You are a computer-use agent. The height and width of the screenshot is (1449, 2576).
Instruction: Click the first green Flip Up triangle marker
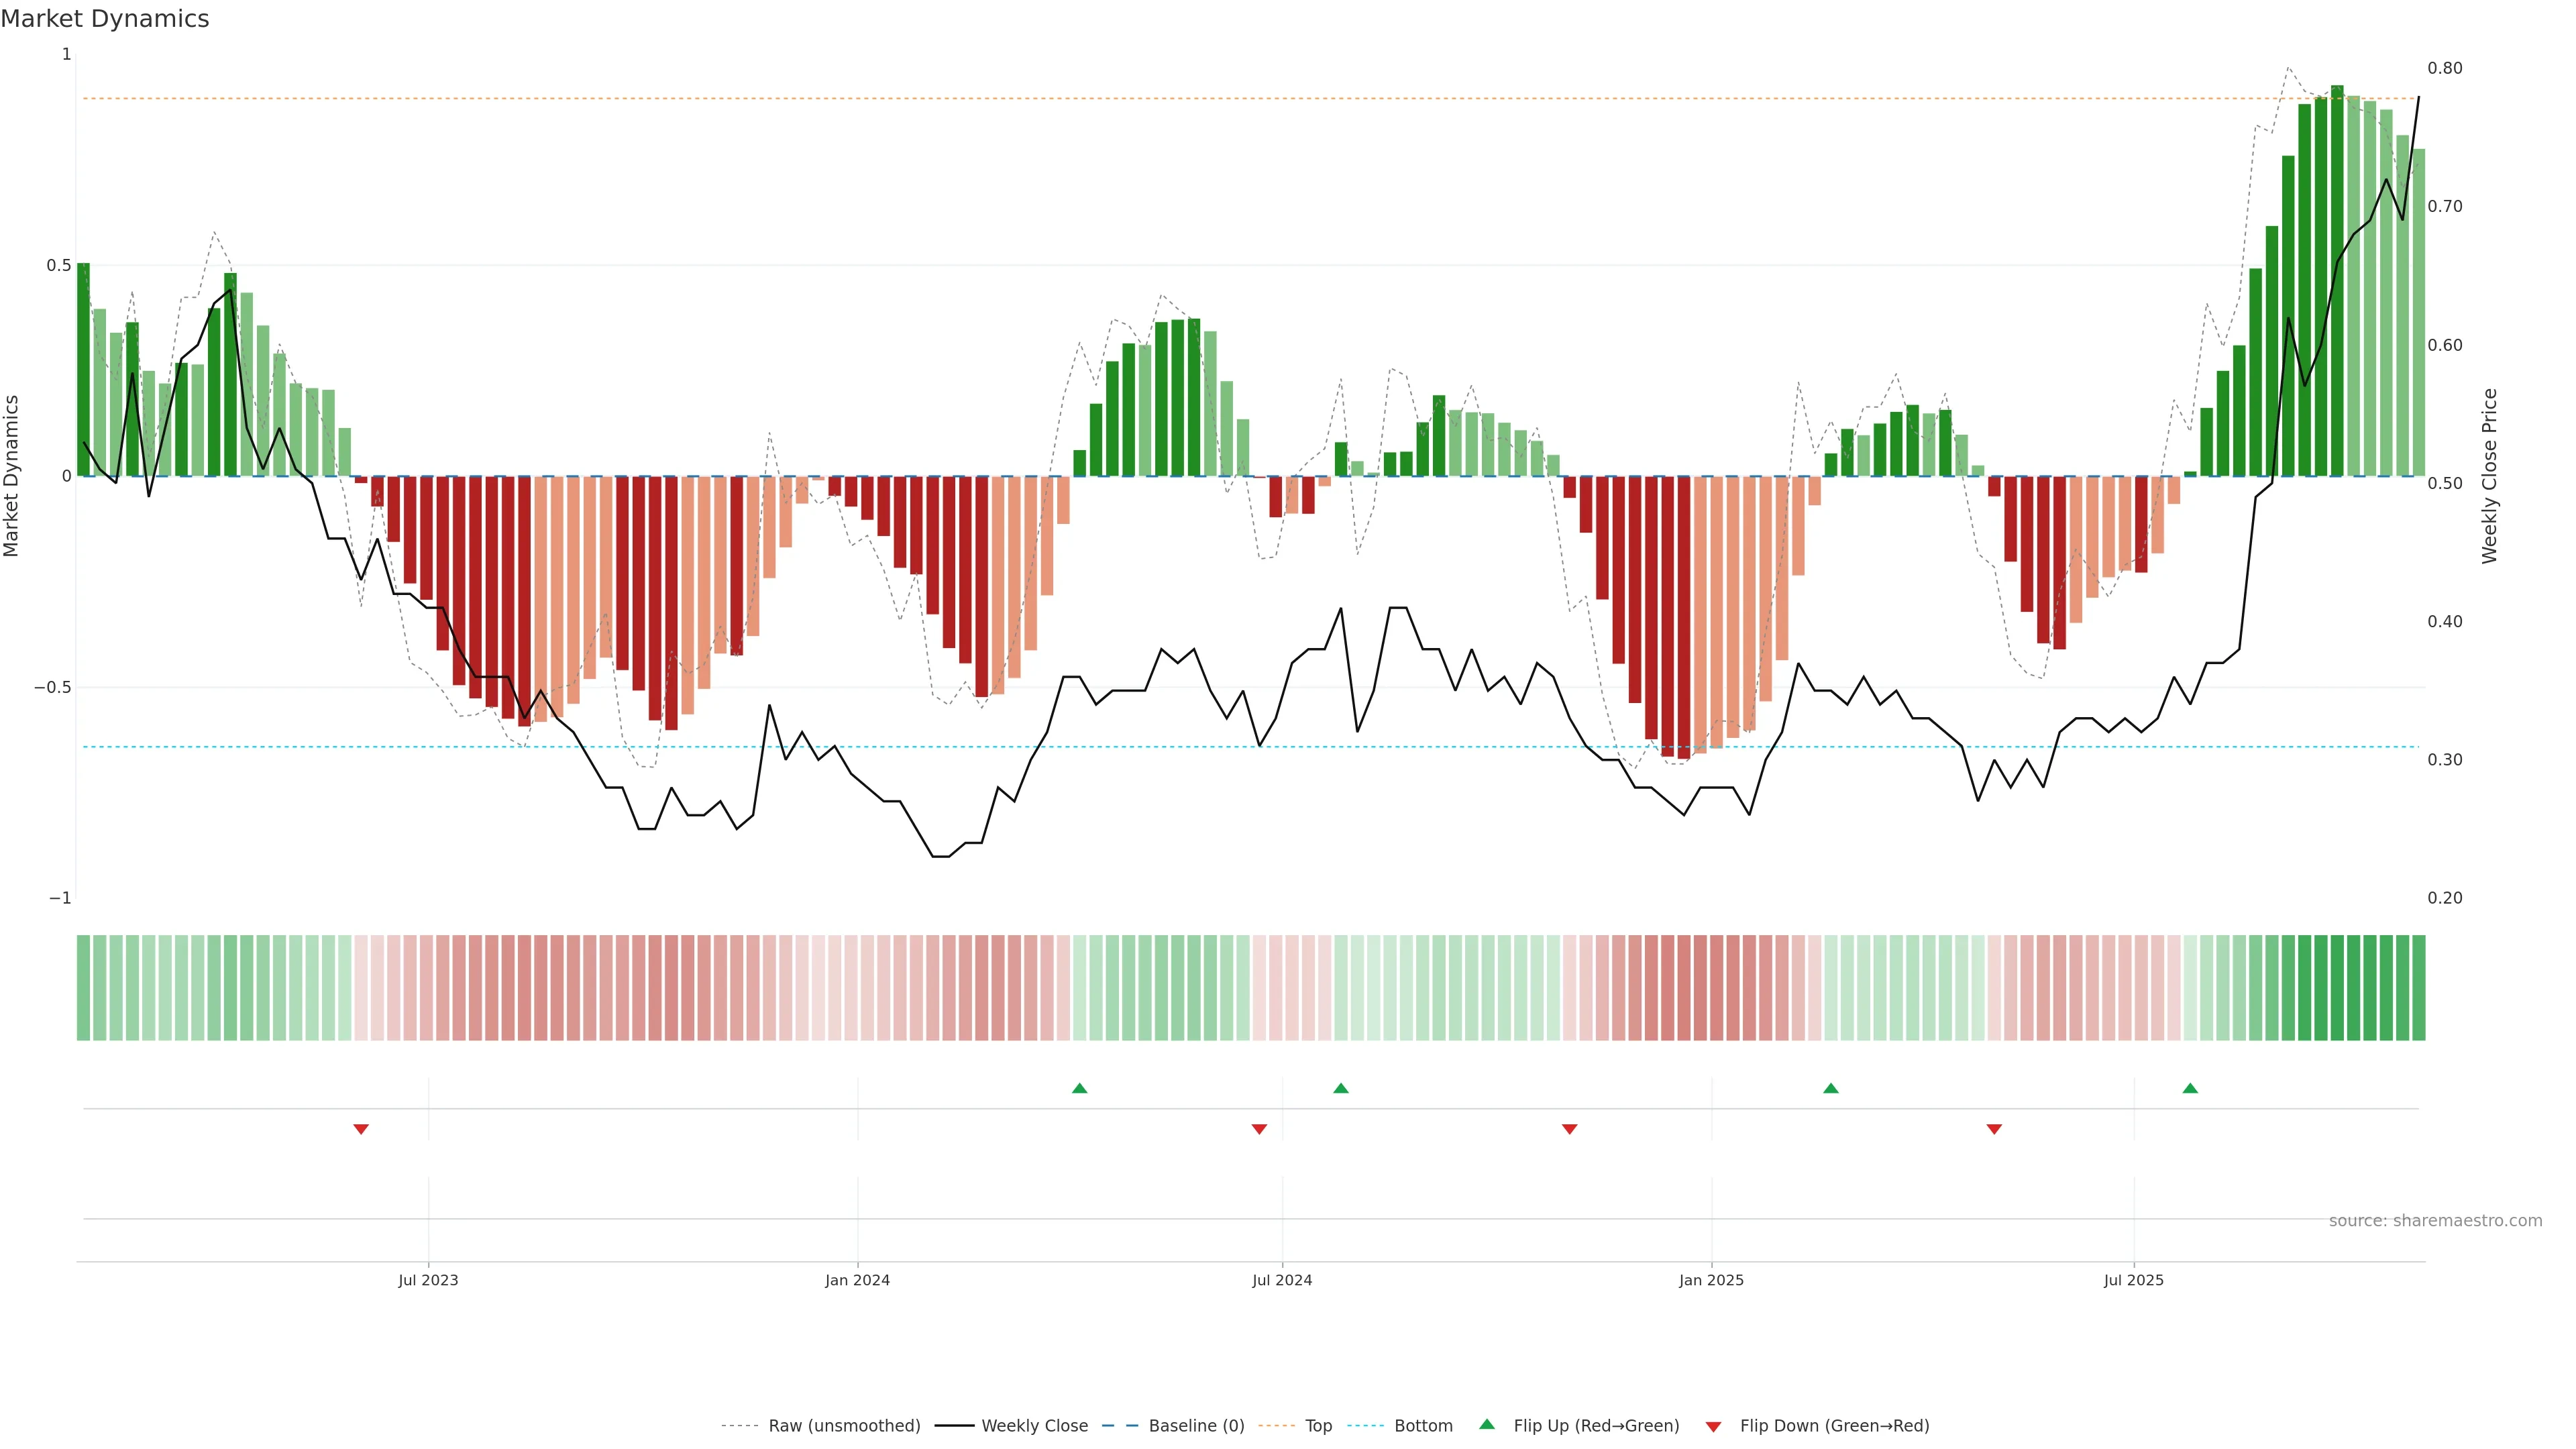tap(1079, 1088)
